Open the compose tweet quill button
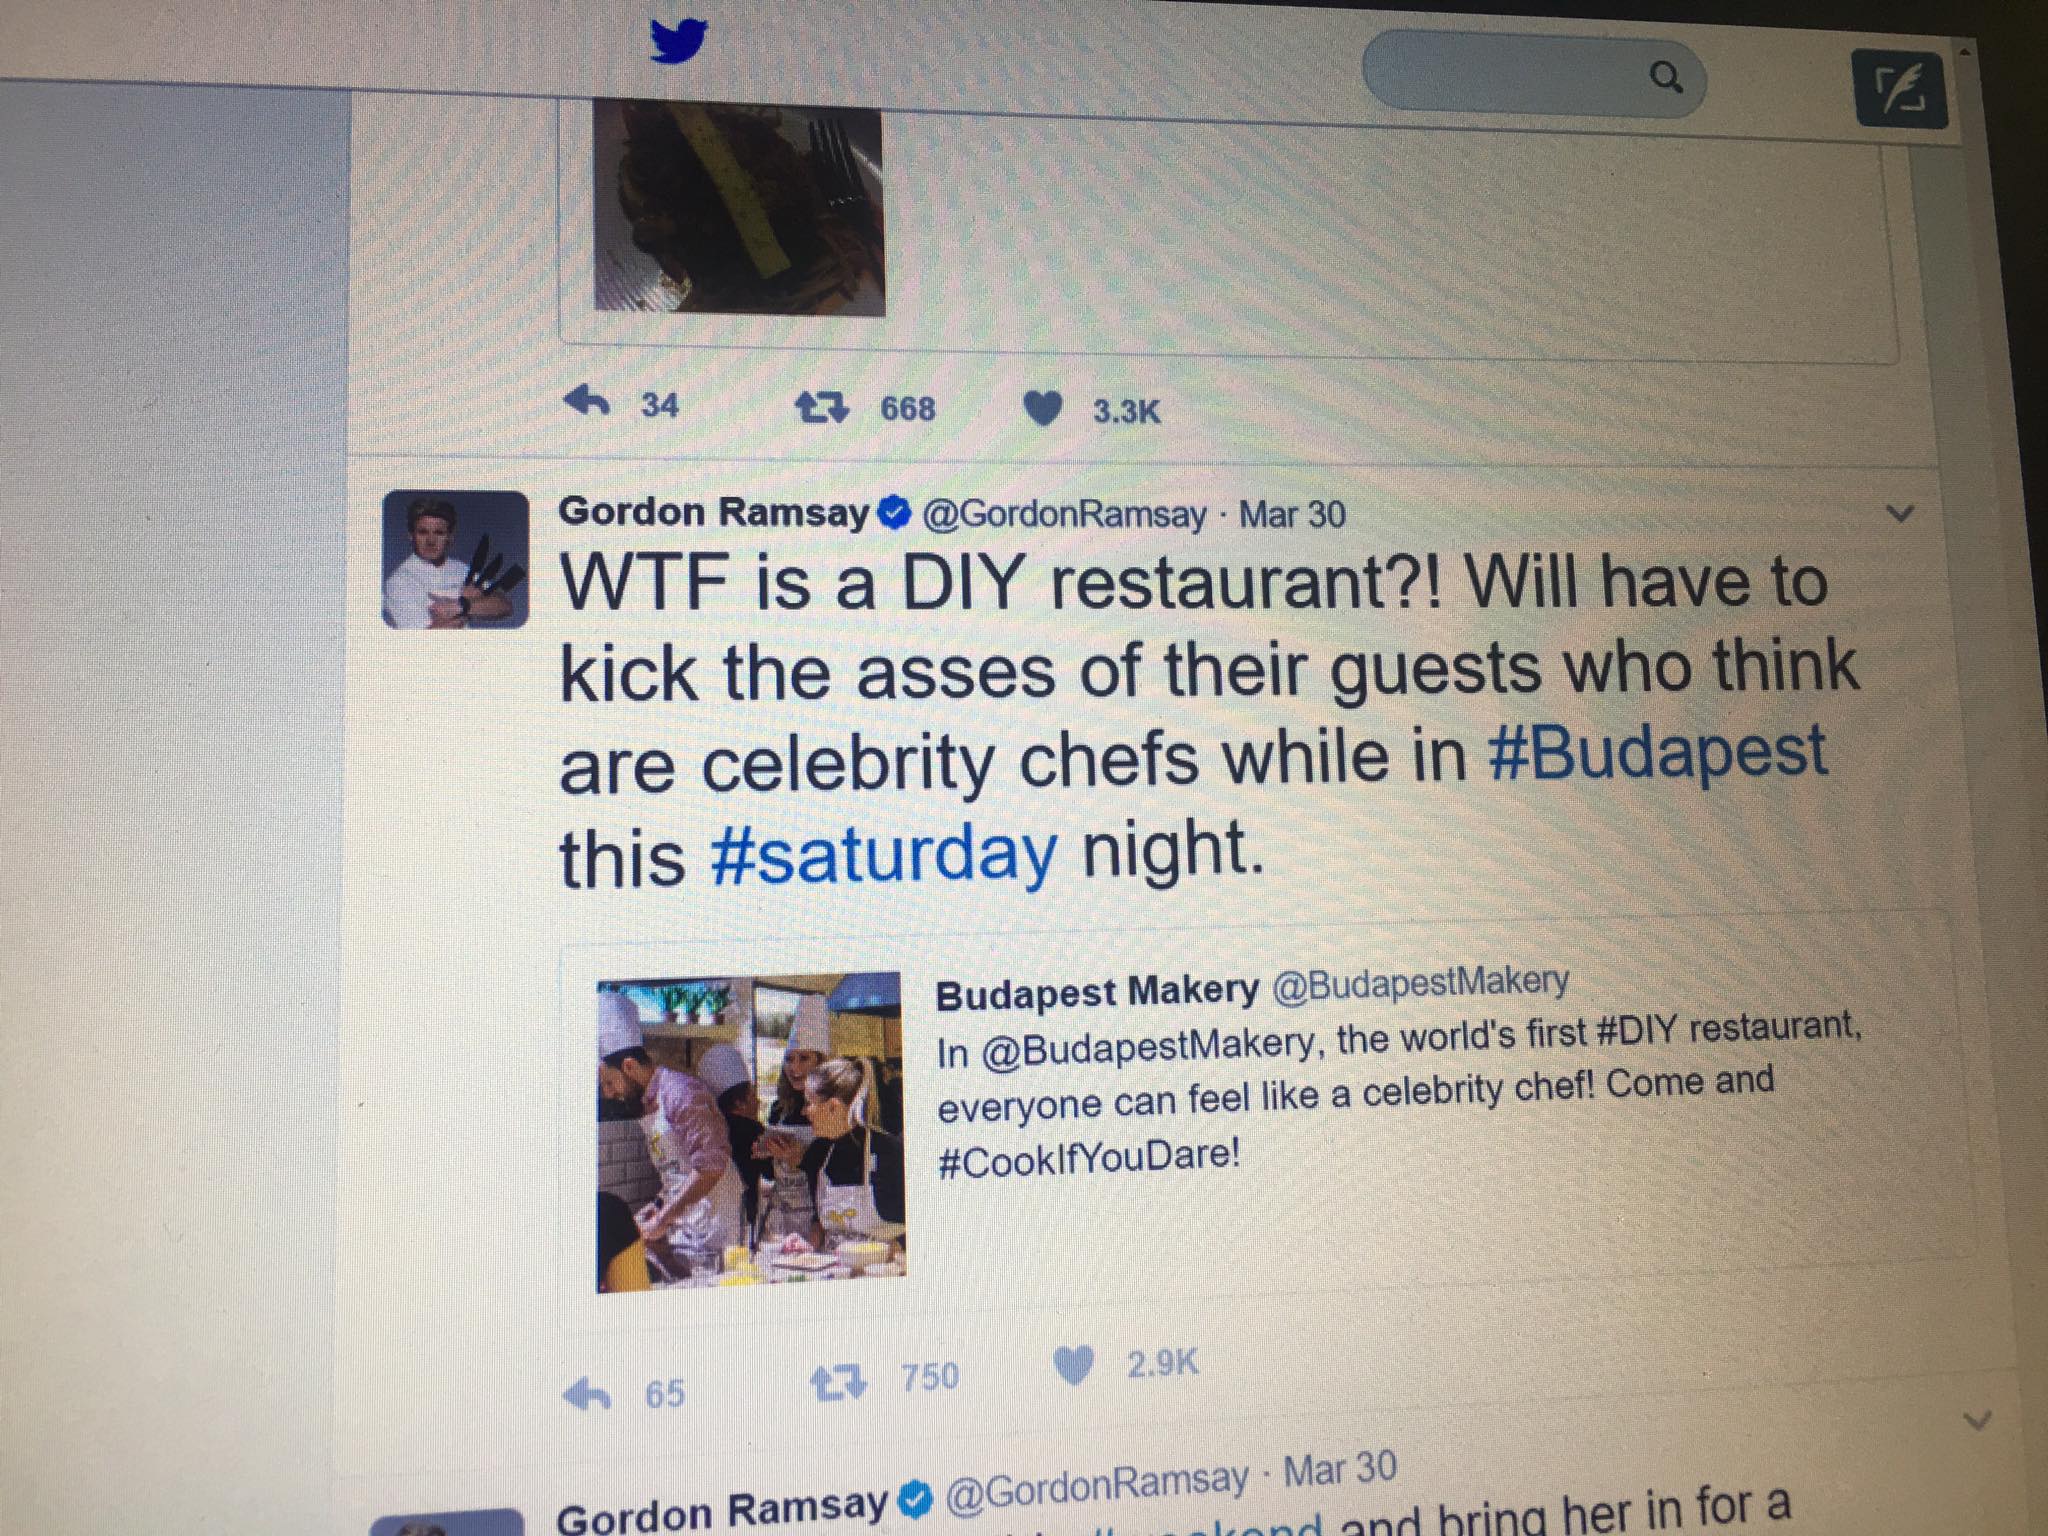 [1900, 90]
